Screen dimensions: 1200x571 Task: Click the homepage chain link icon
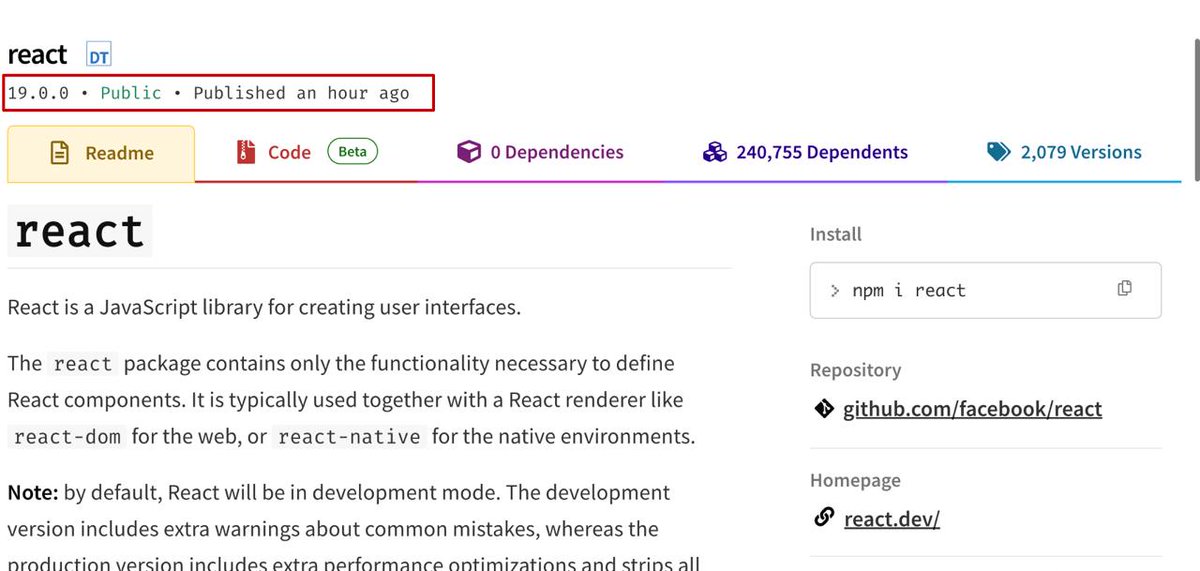(824, 518)
